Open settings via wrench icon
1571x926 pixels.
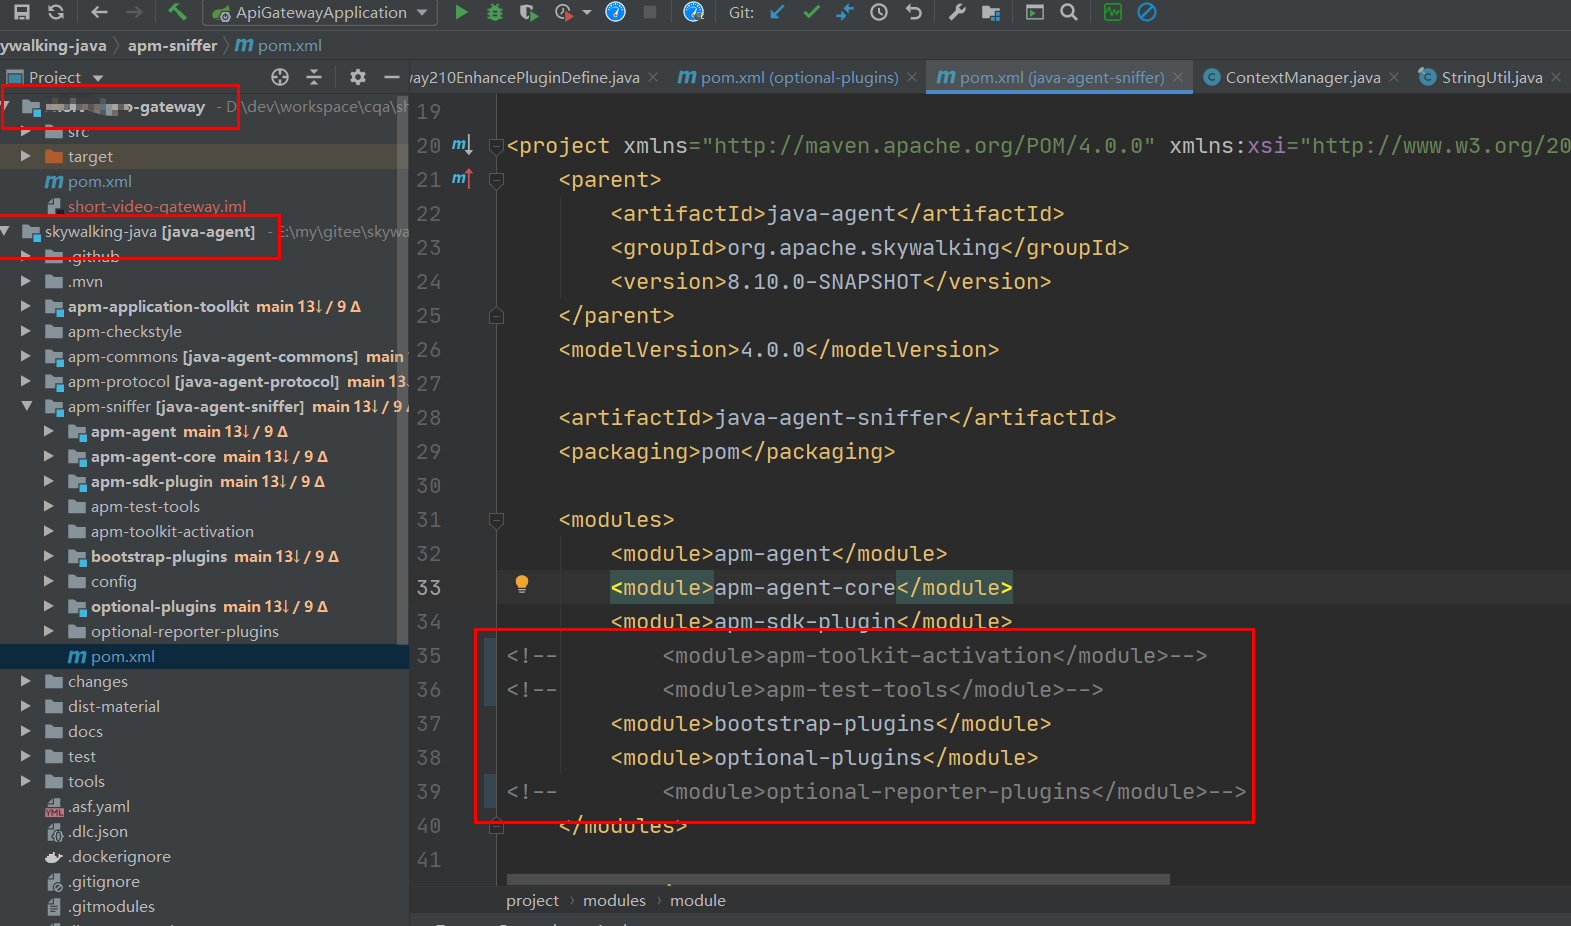(957, 12)
